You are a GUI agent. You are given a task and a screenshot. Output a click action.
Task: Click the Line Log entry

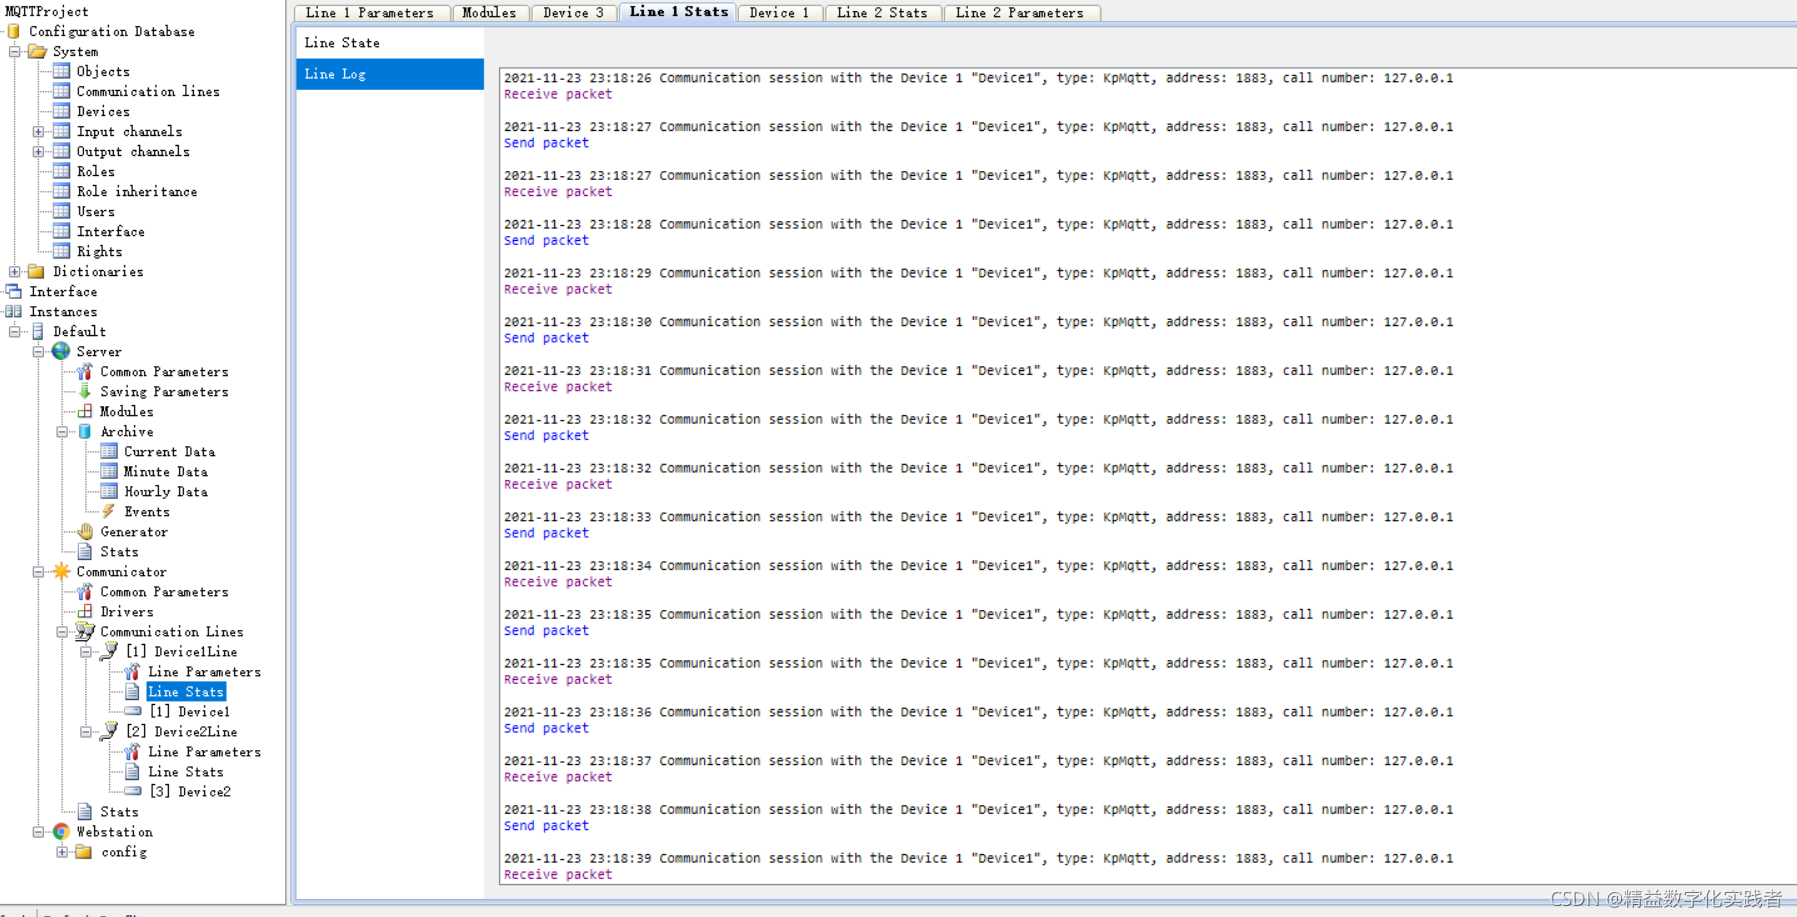point(335,73)
